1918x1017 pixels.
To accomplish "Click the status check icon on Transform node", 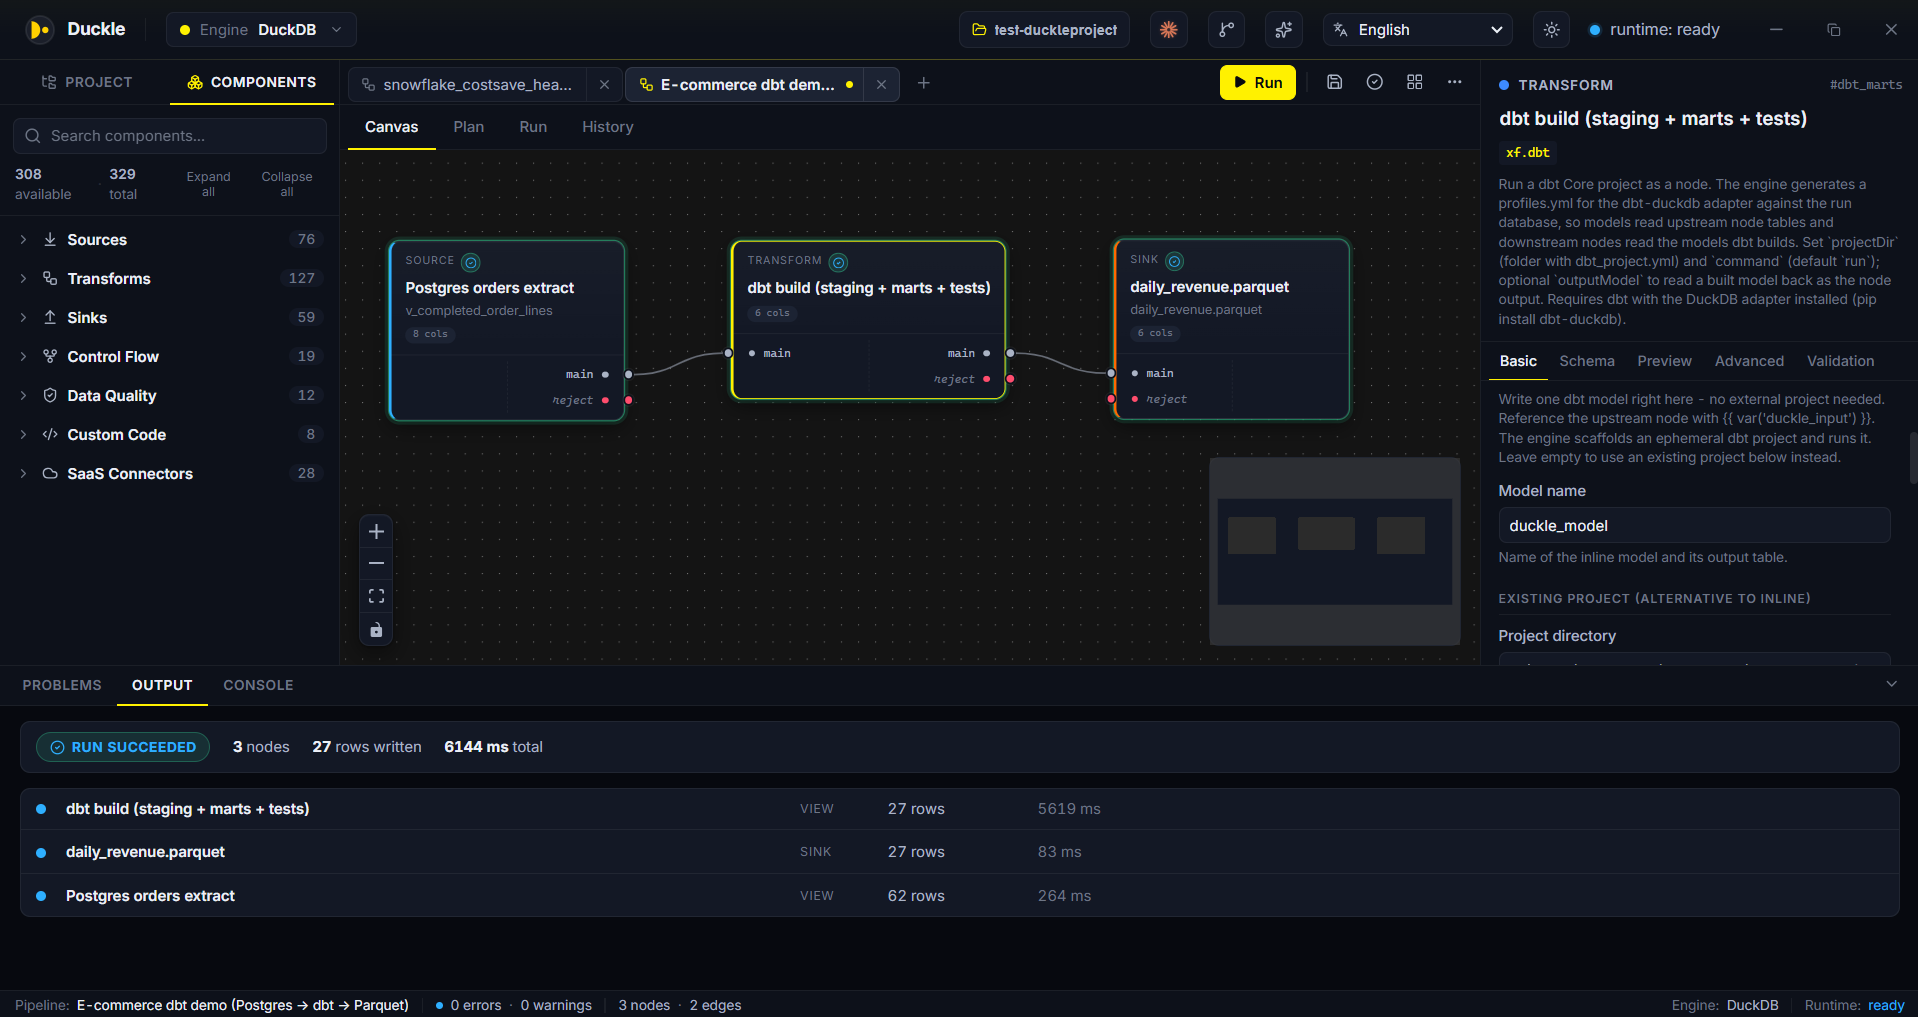I will pyautogui.click(x=839, y=262).
